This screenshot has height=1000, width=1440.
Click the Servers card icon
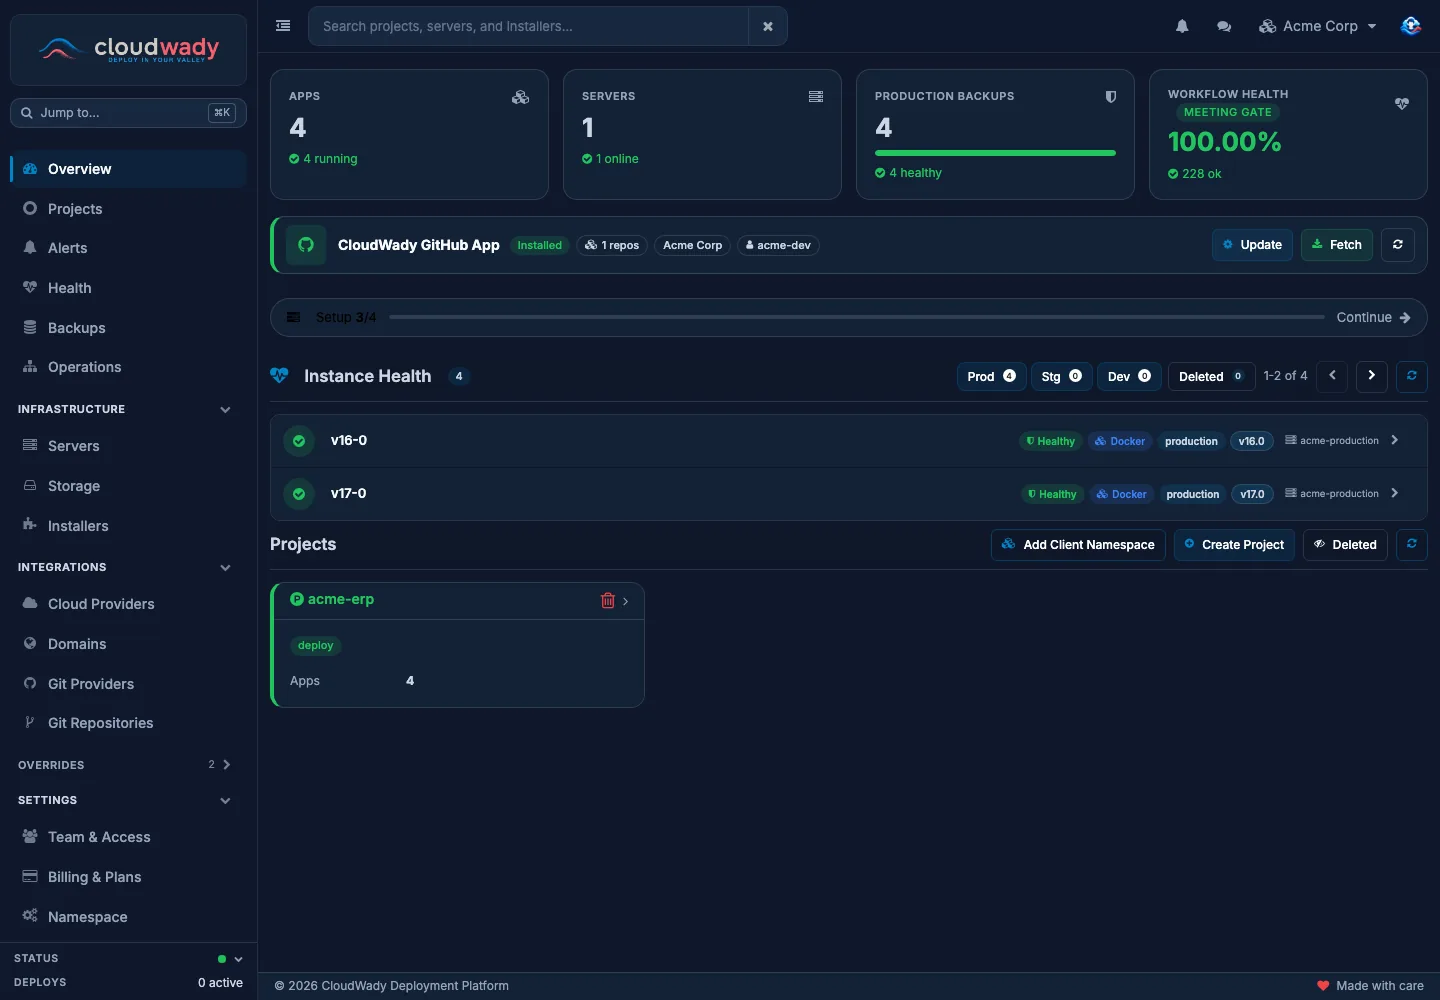816,97
